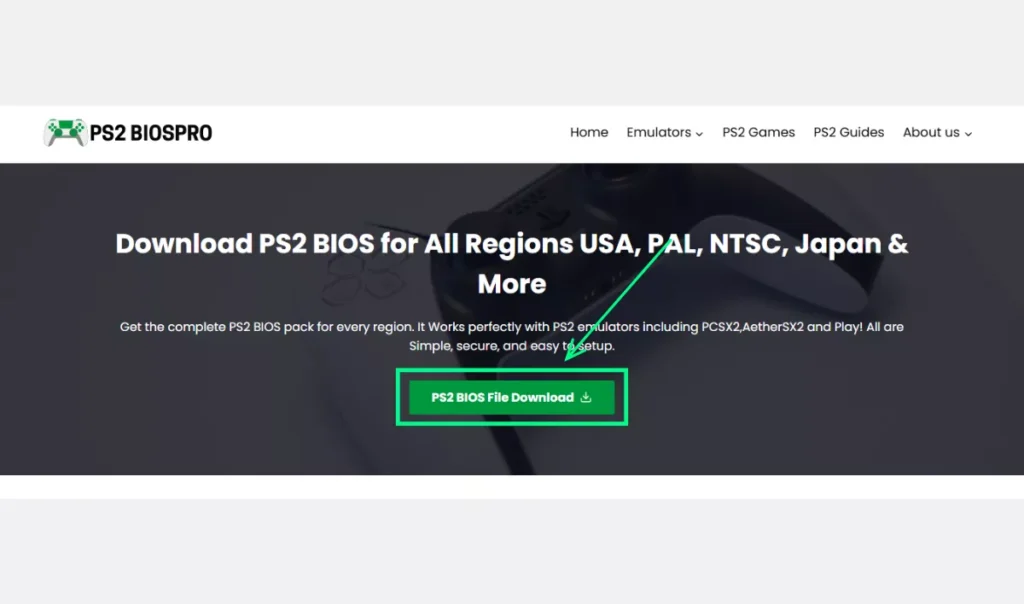Screen dimensions: 1024x604
Task: Click the green annotation arrow's pointed tip
Action: tap(567, 358)
